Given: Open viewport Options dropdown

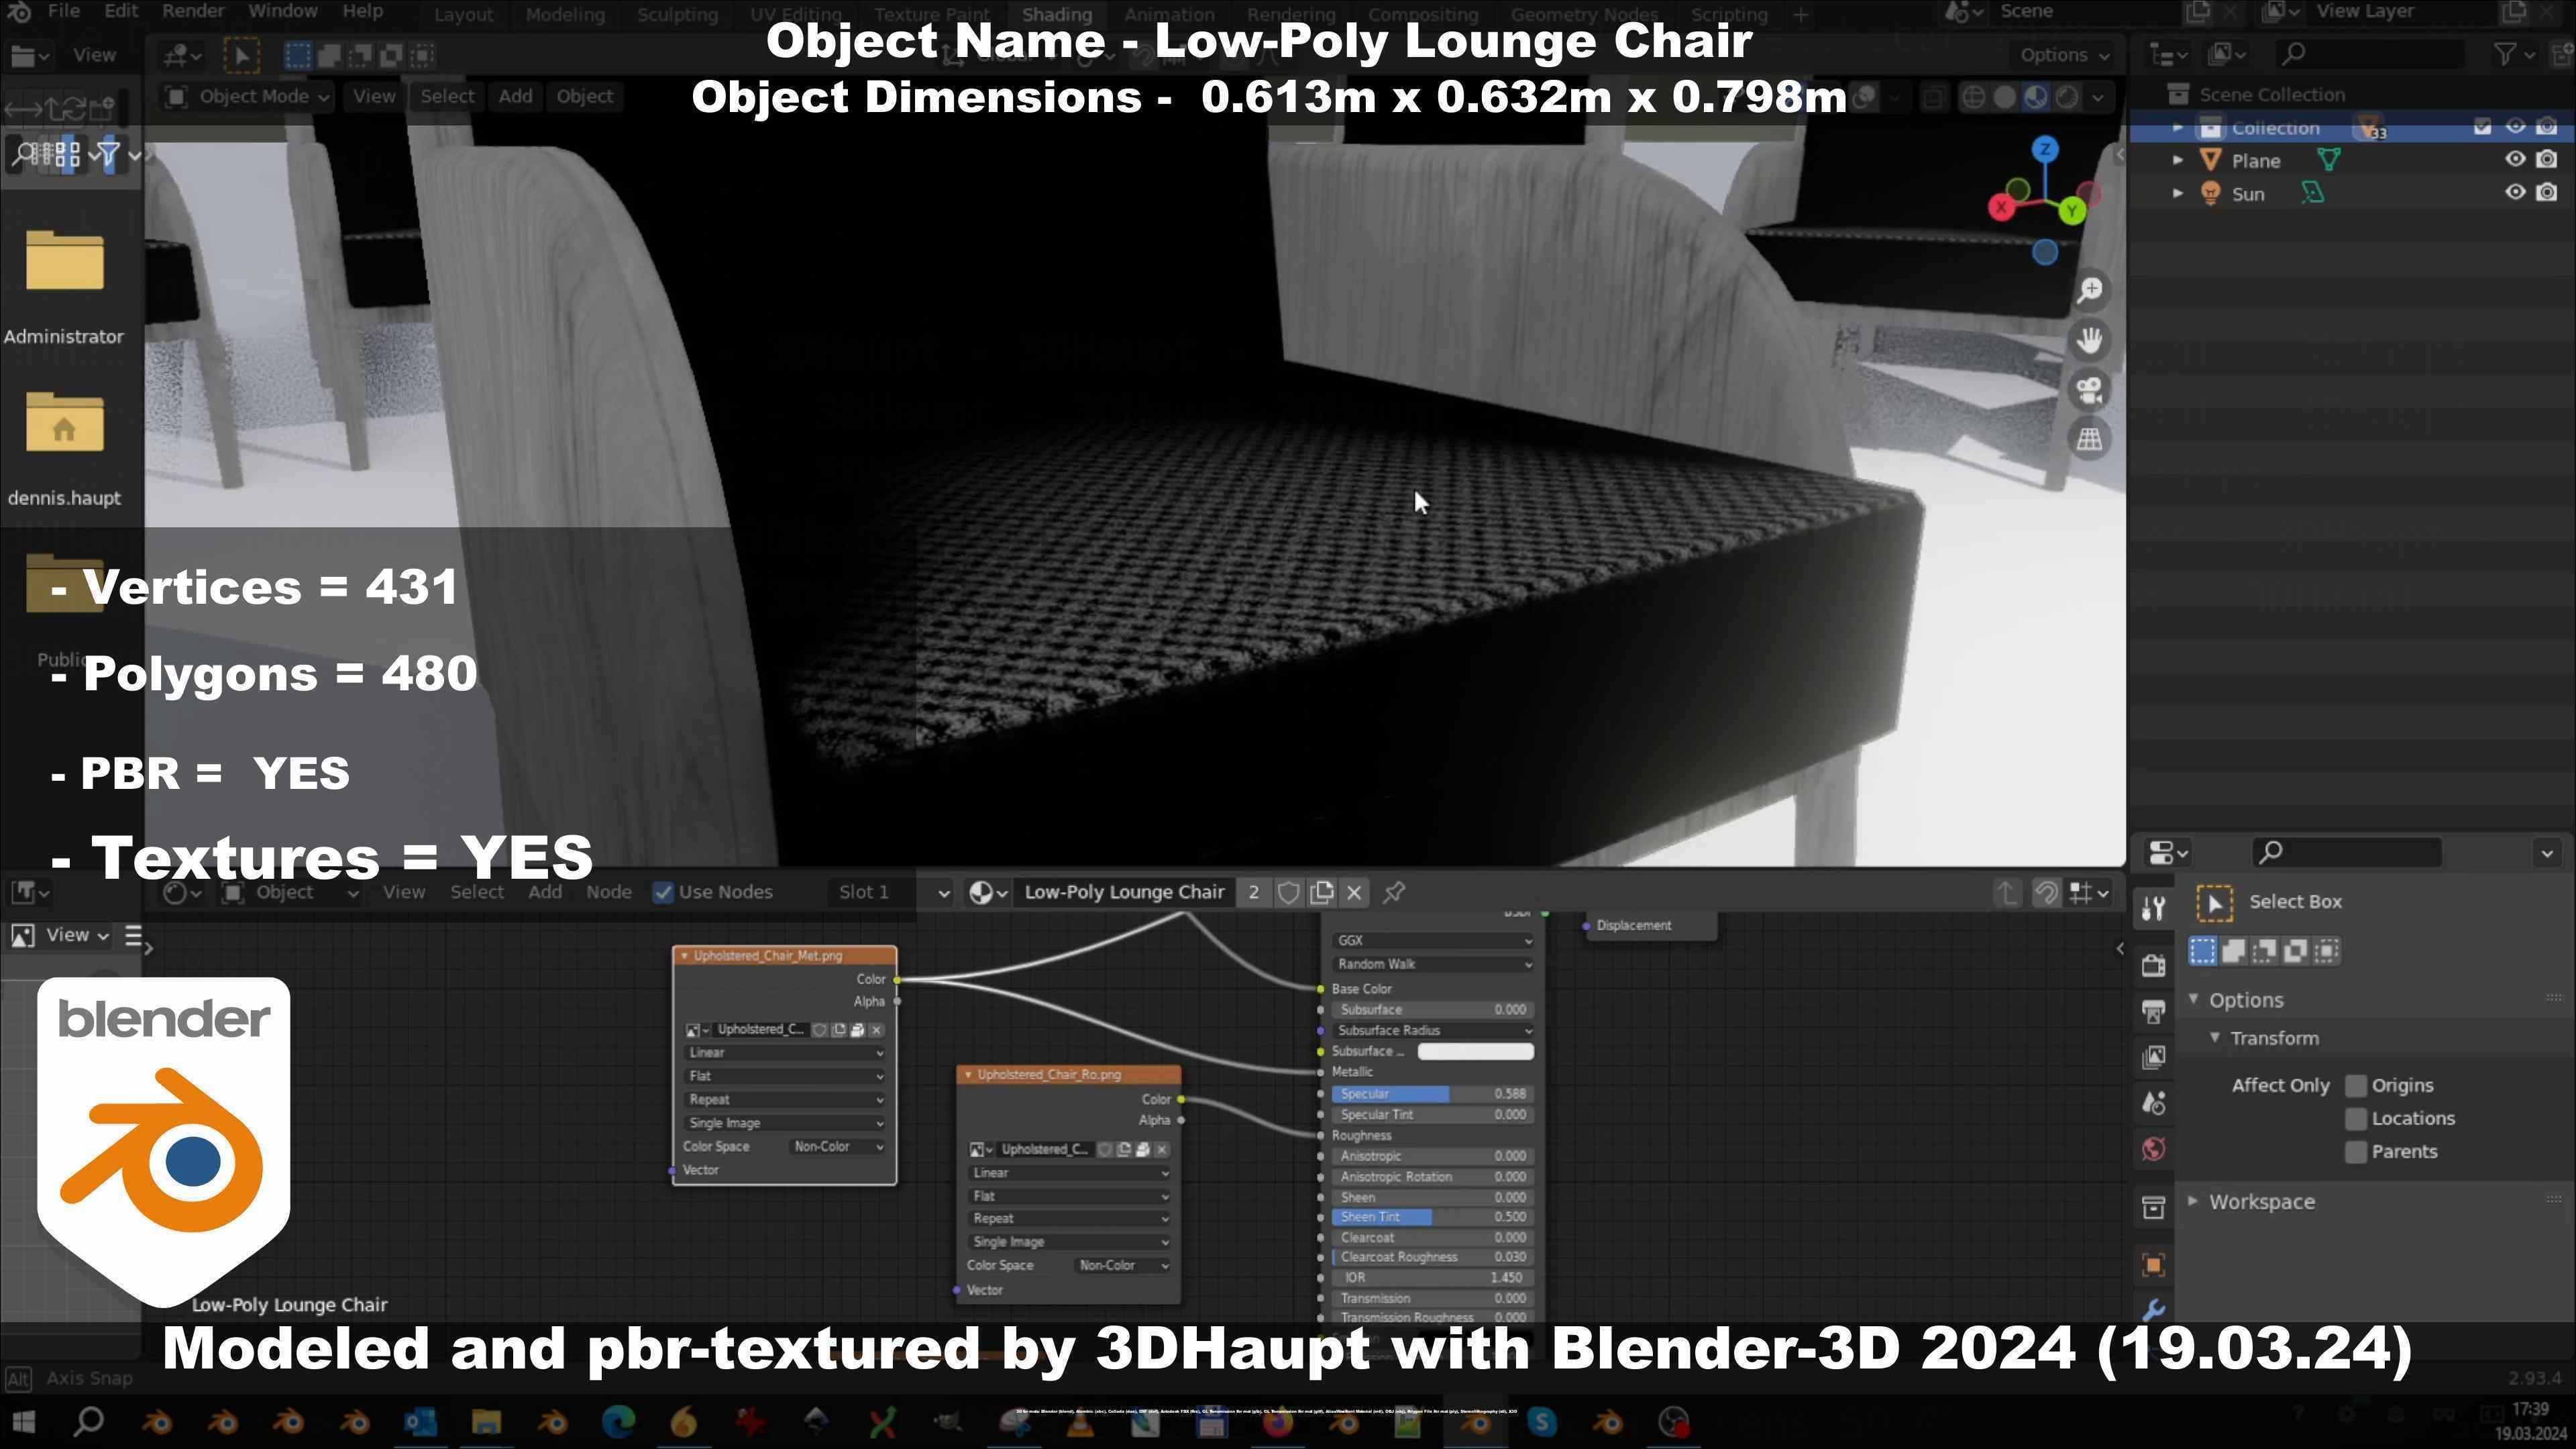Looking at the screenshot, I should (x=2064, y=56).
